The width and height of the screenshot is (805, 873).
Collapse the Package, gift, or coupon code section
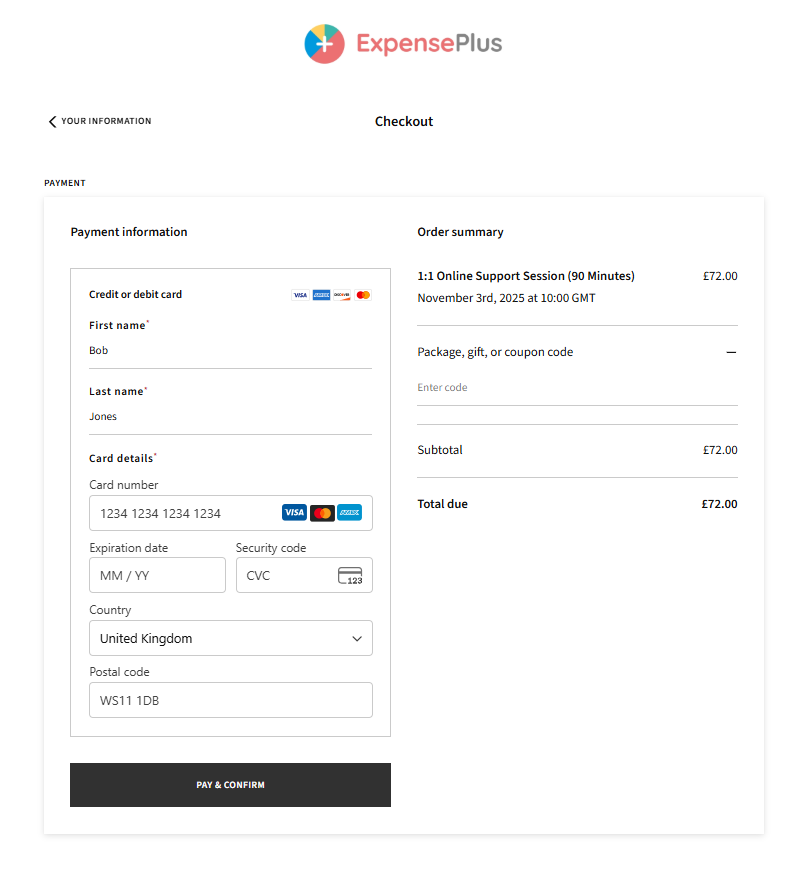click(x=731, y=352)
